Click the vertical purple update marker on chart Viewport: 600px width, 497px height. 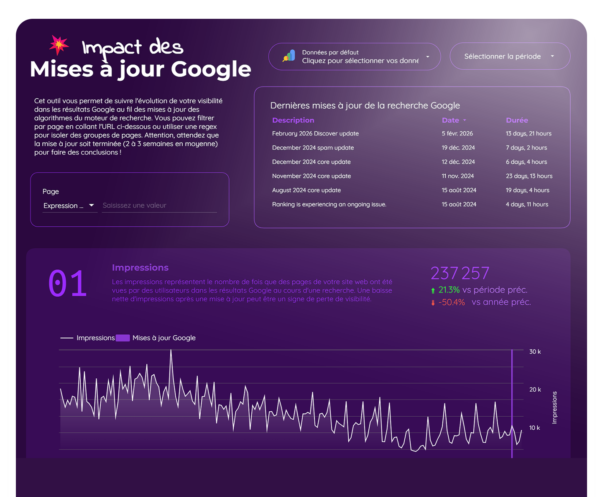click(x=512, y=403)
